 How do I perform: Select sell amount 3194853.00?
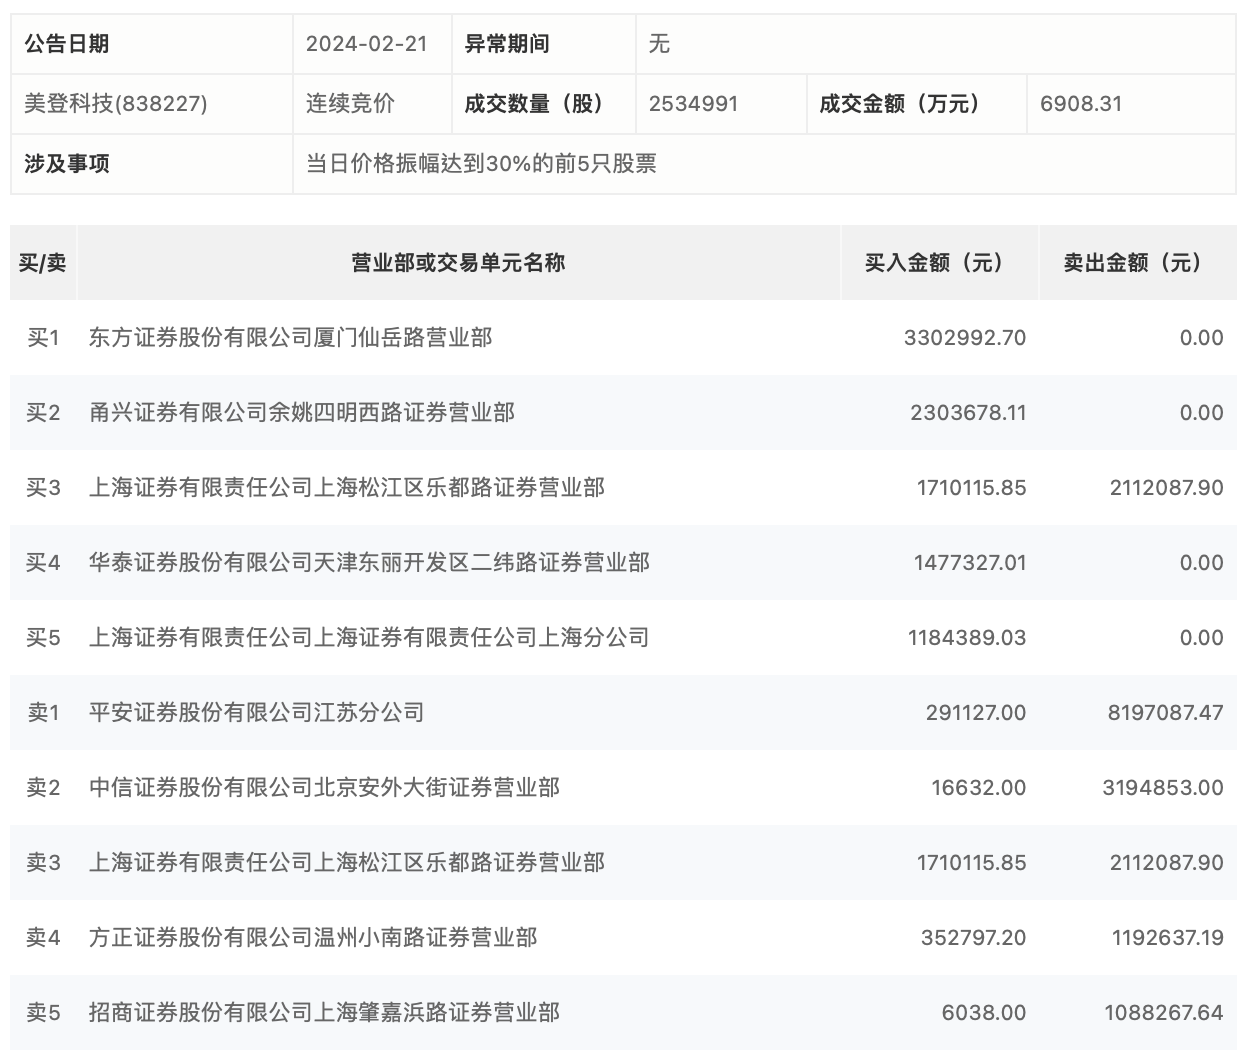pyautogui.click(x=1163, y=788)
